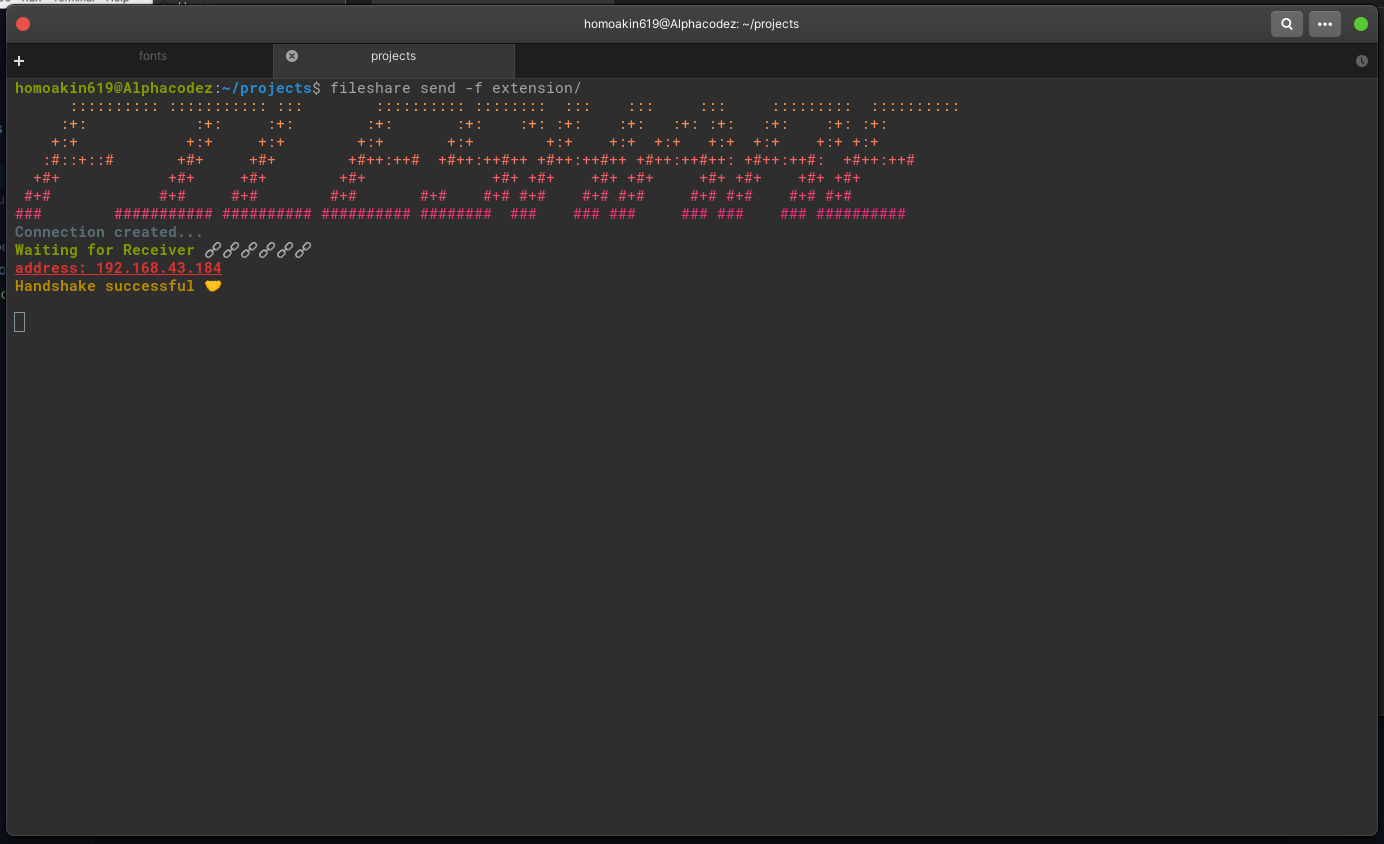Switch to the fonts tab

153,56
